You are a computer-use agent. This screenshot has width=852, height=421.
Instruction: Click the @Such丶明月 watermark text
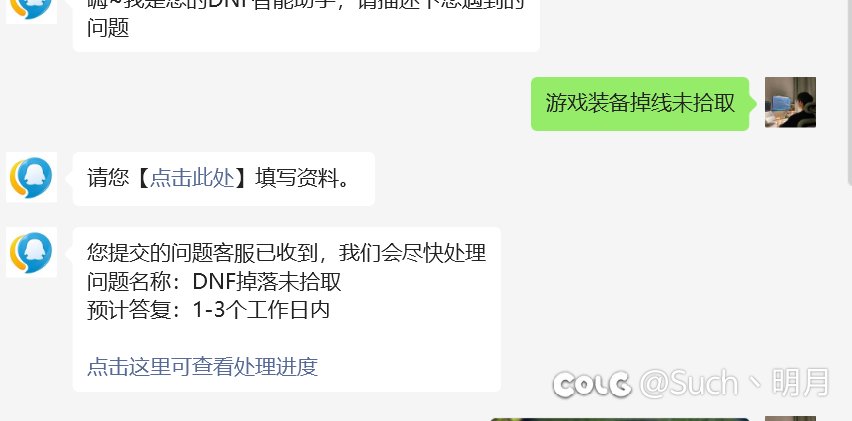734,383
